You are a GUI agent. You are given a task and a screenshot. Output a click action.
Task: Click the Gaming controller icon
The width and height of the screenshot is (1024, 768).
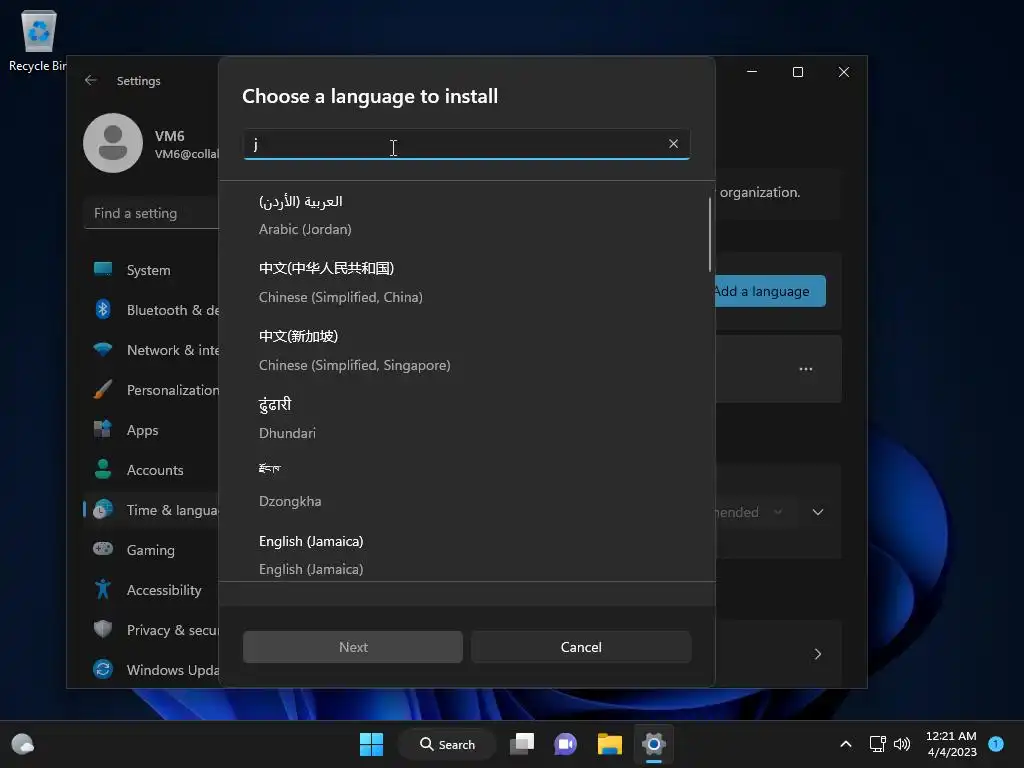click(103, 549)
